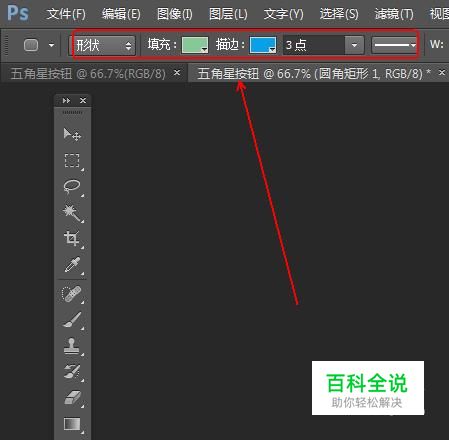449x440 pixels.
Task: Click the 描边 stroke label
Action: click(x=230, y=45)
